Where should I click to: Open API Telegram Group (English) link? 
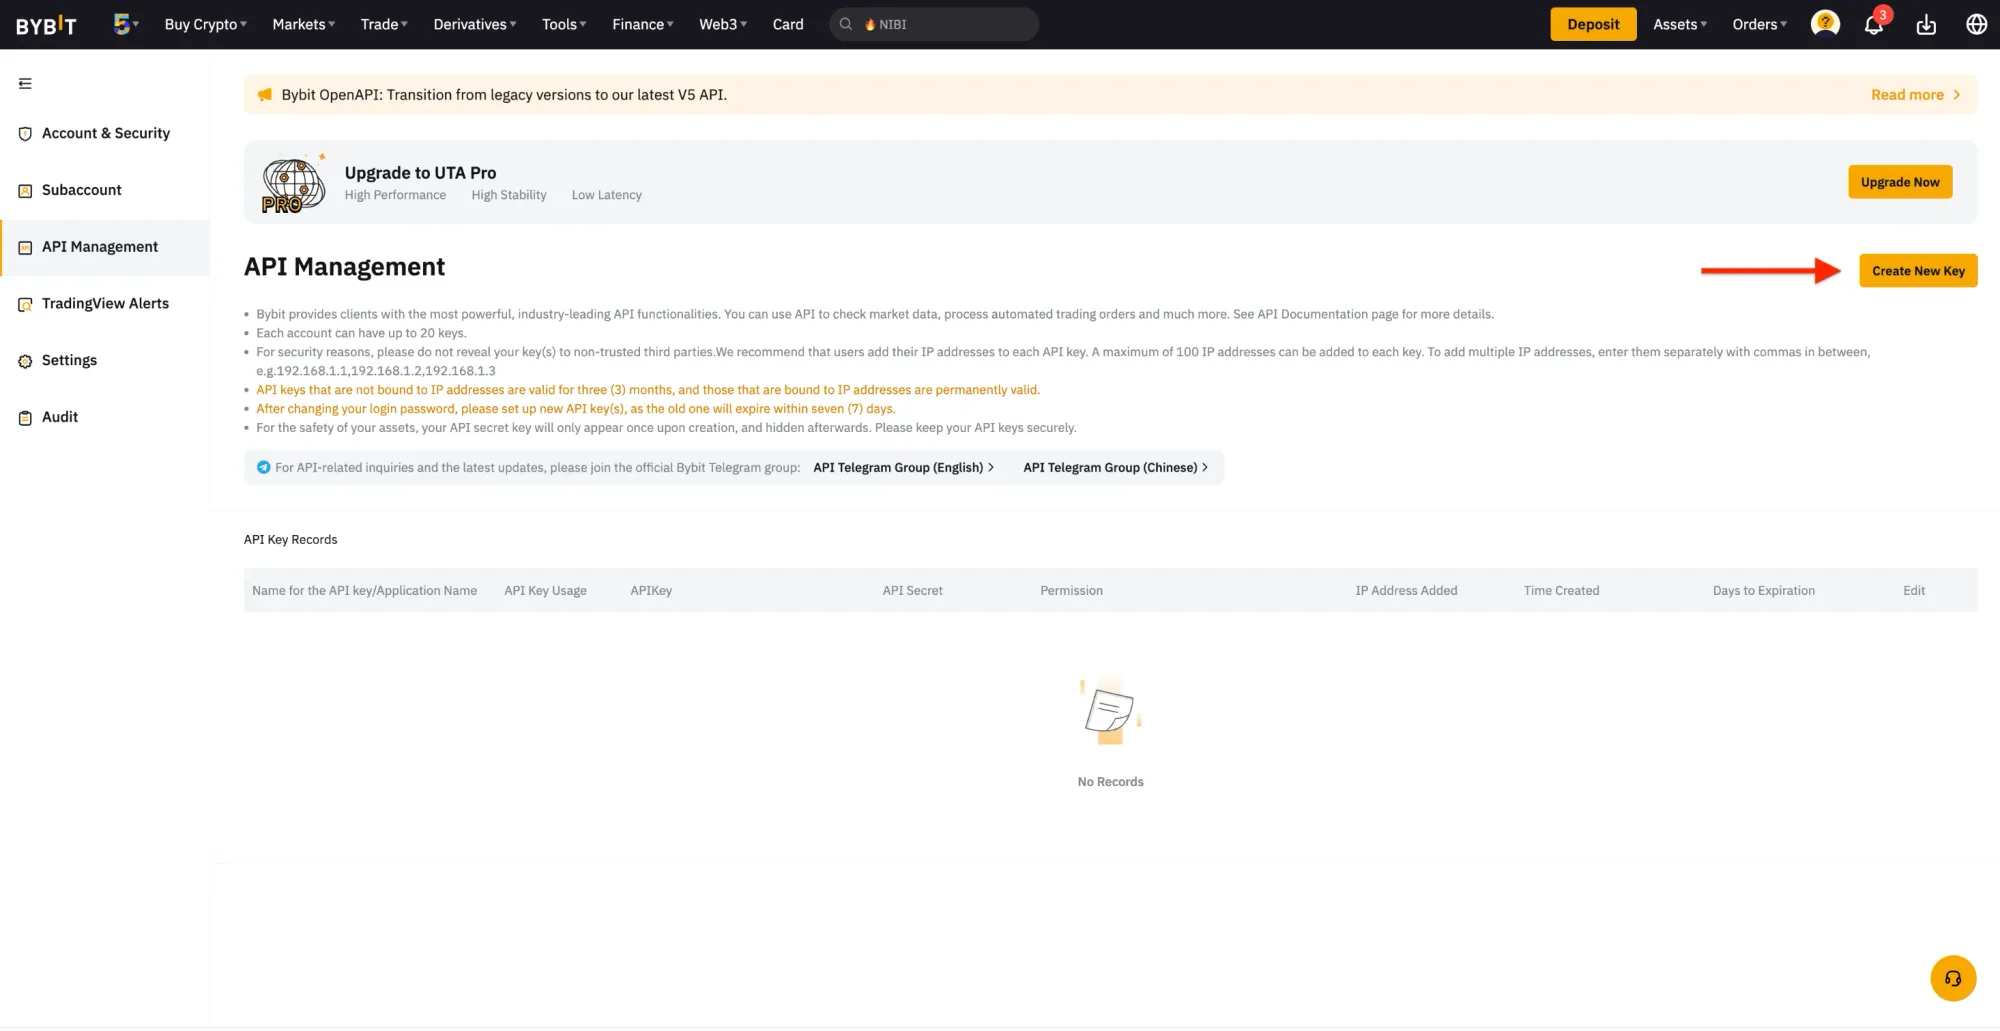coord(904,467)
